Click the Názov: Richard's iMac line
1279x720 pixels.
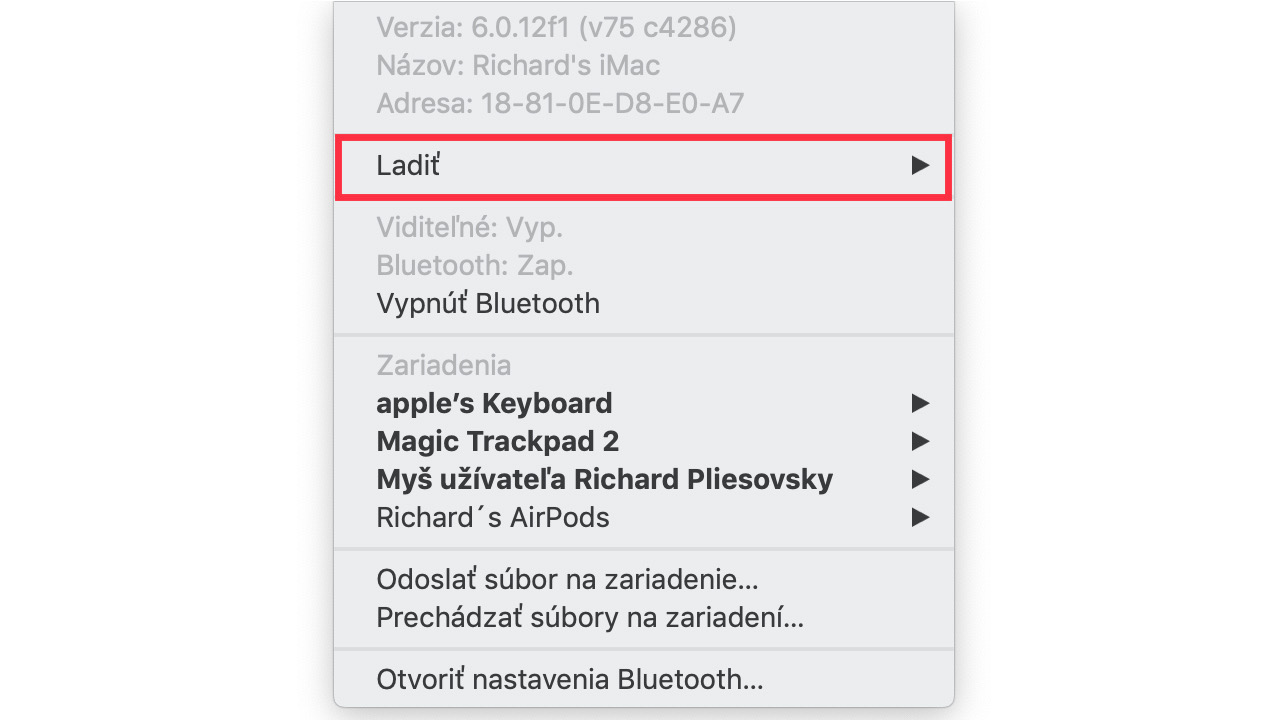518,66
